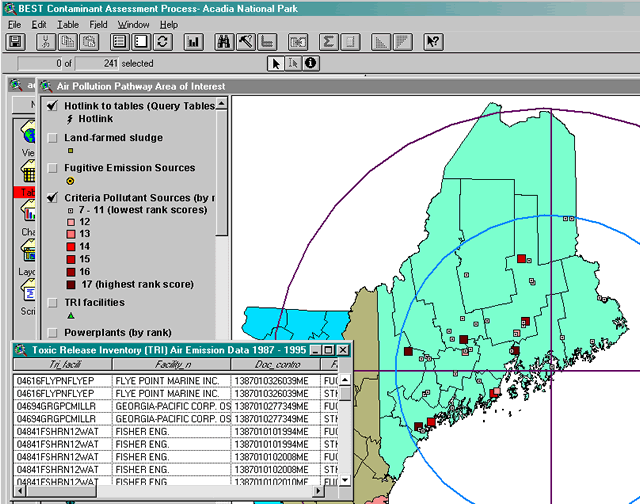The width and height of the screenshot is (640, 504).
Task: Click the Doc_contro column header
Action: click(x=276, y=364)
